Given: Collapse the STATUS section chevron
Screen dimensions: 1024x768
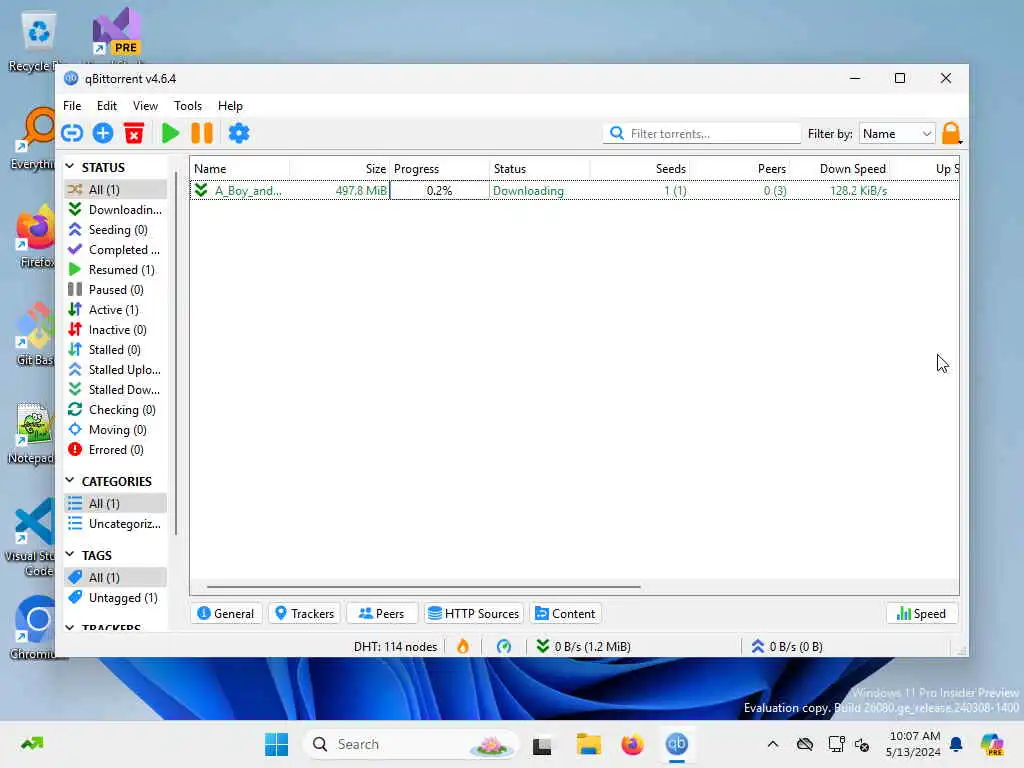Looking at the screenshot, I should pos(70,167).
